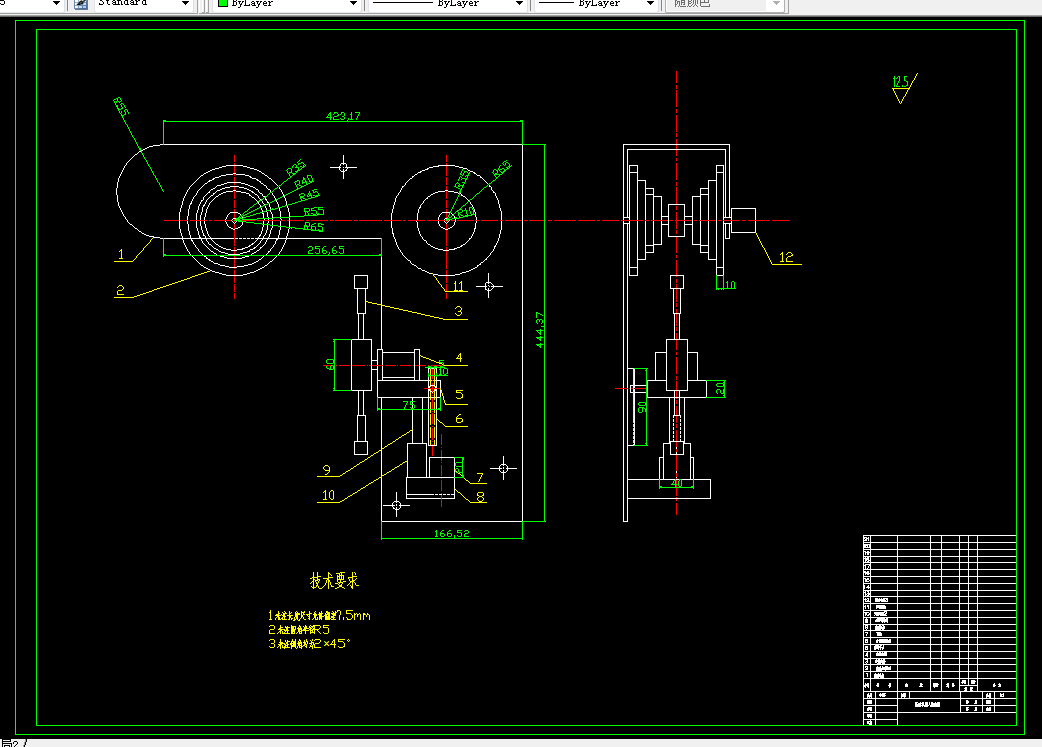The width and height of the screenshot is (1042, 747).
Task: Select the 90 dimension in the side view
Action: click(x=642, y=407)
